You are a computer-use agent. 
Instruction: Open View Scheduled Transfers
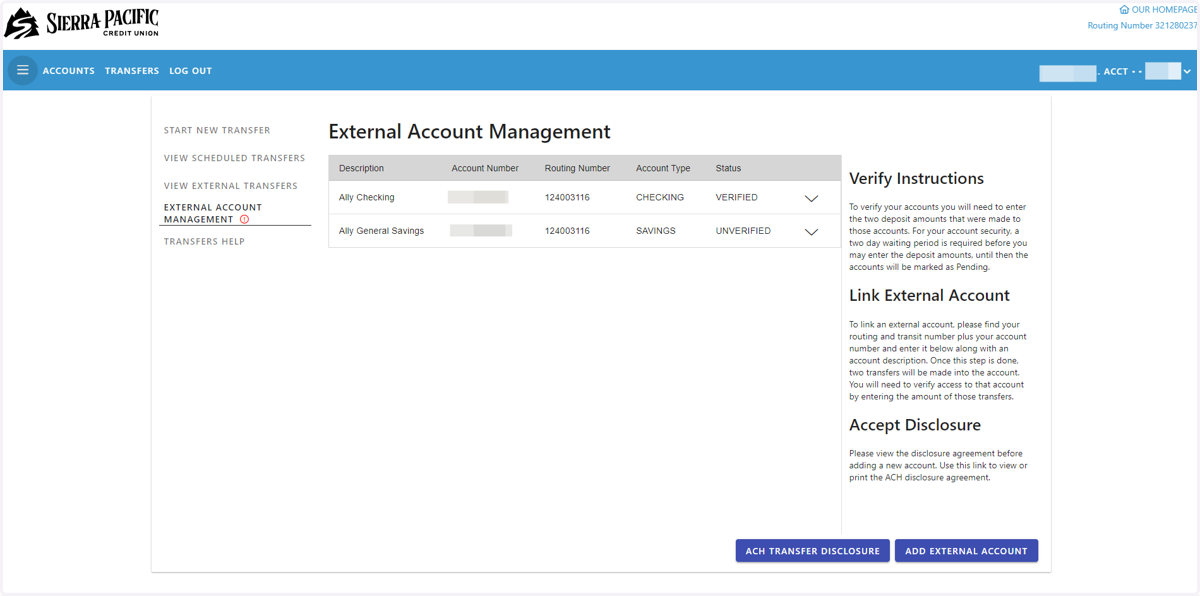235,158
